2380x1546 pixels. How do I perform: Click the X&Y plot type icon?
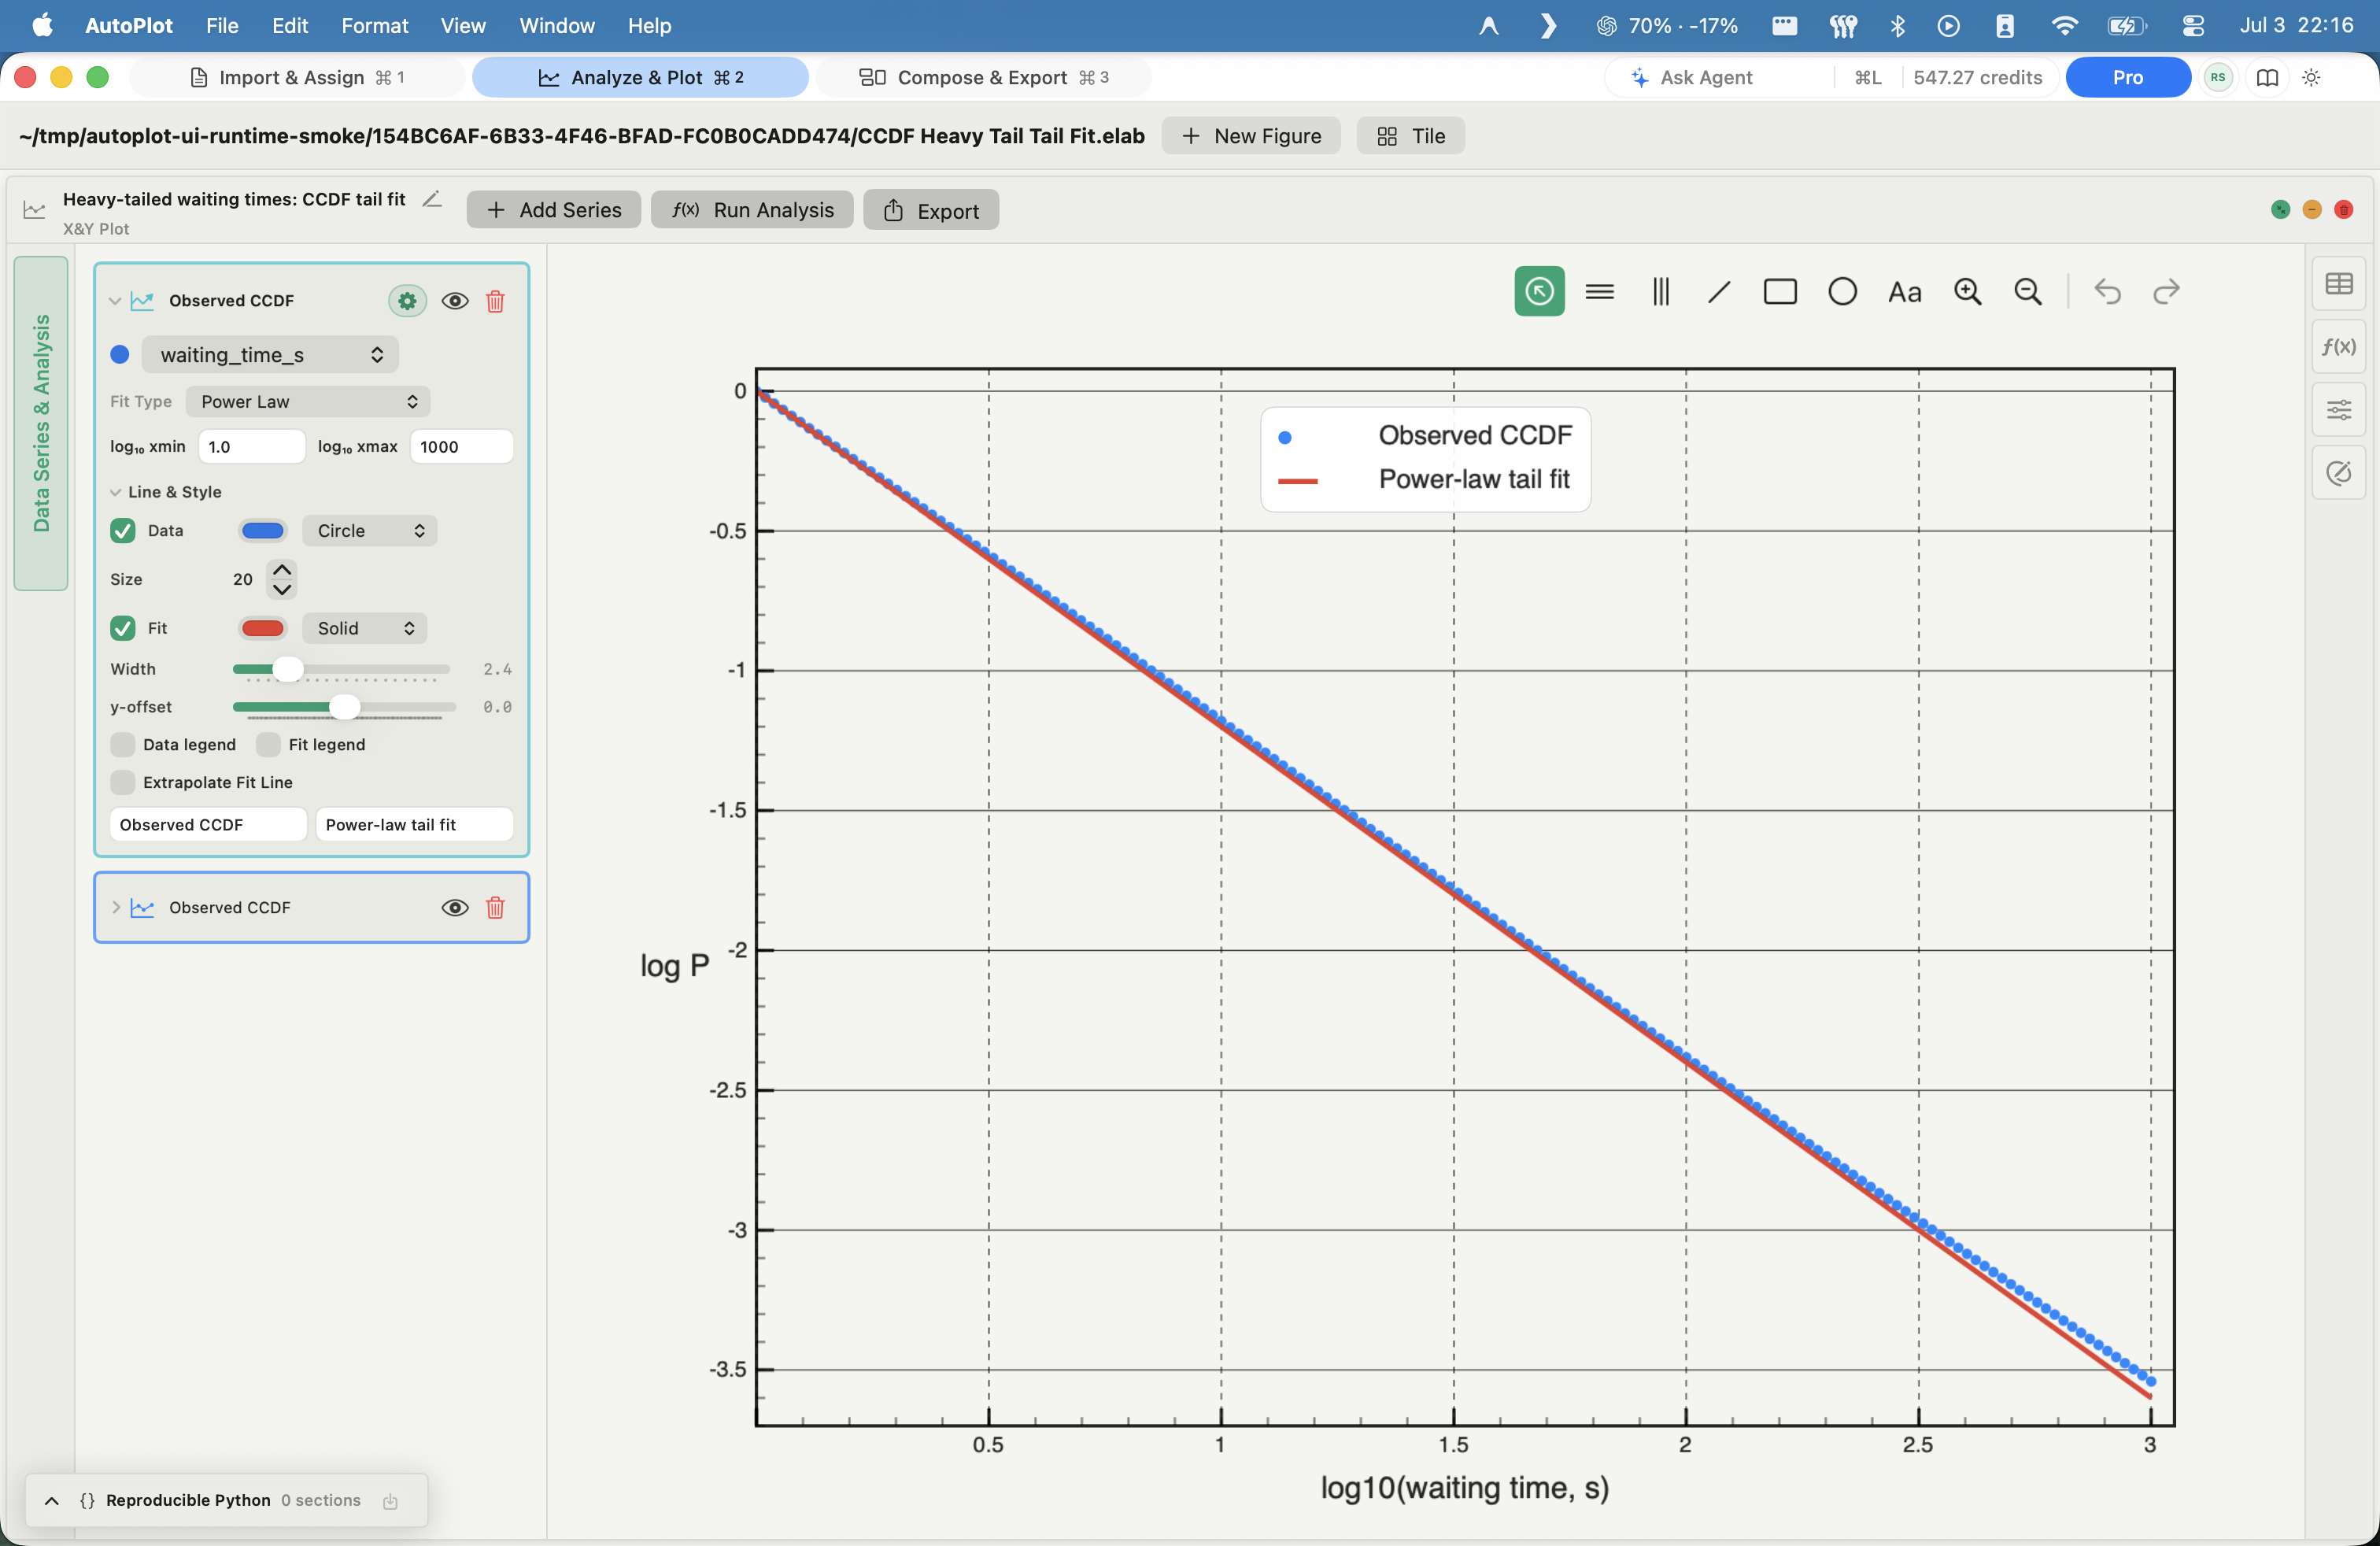[x=35, y=209]
